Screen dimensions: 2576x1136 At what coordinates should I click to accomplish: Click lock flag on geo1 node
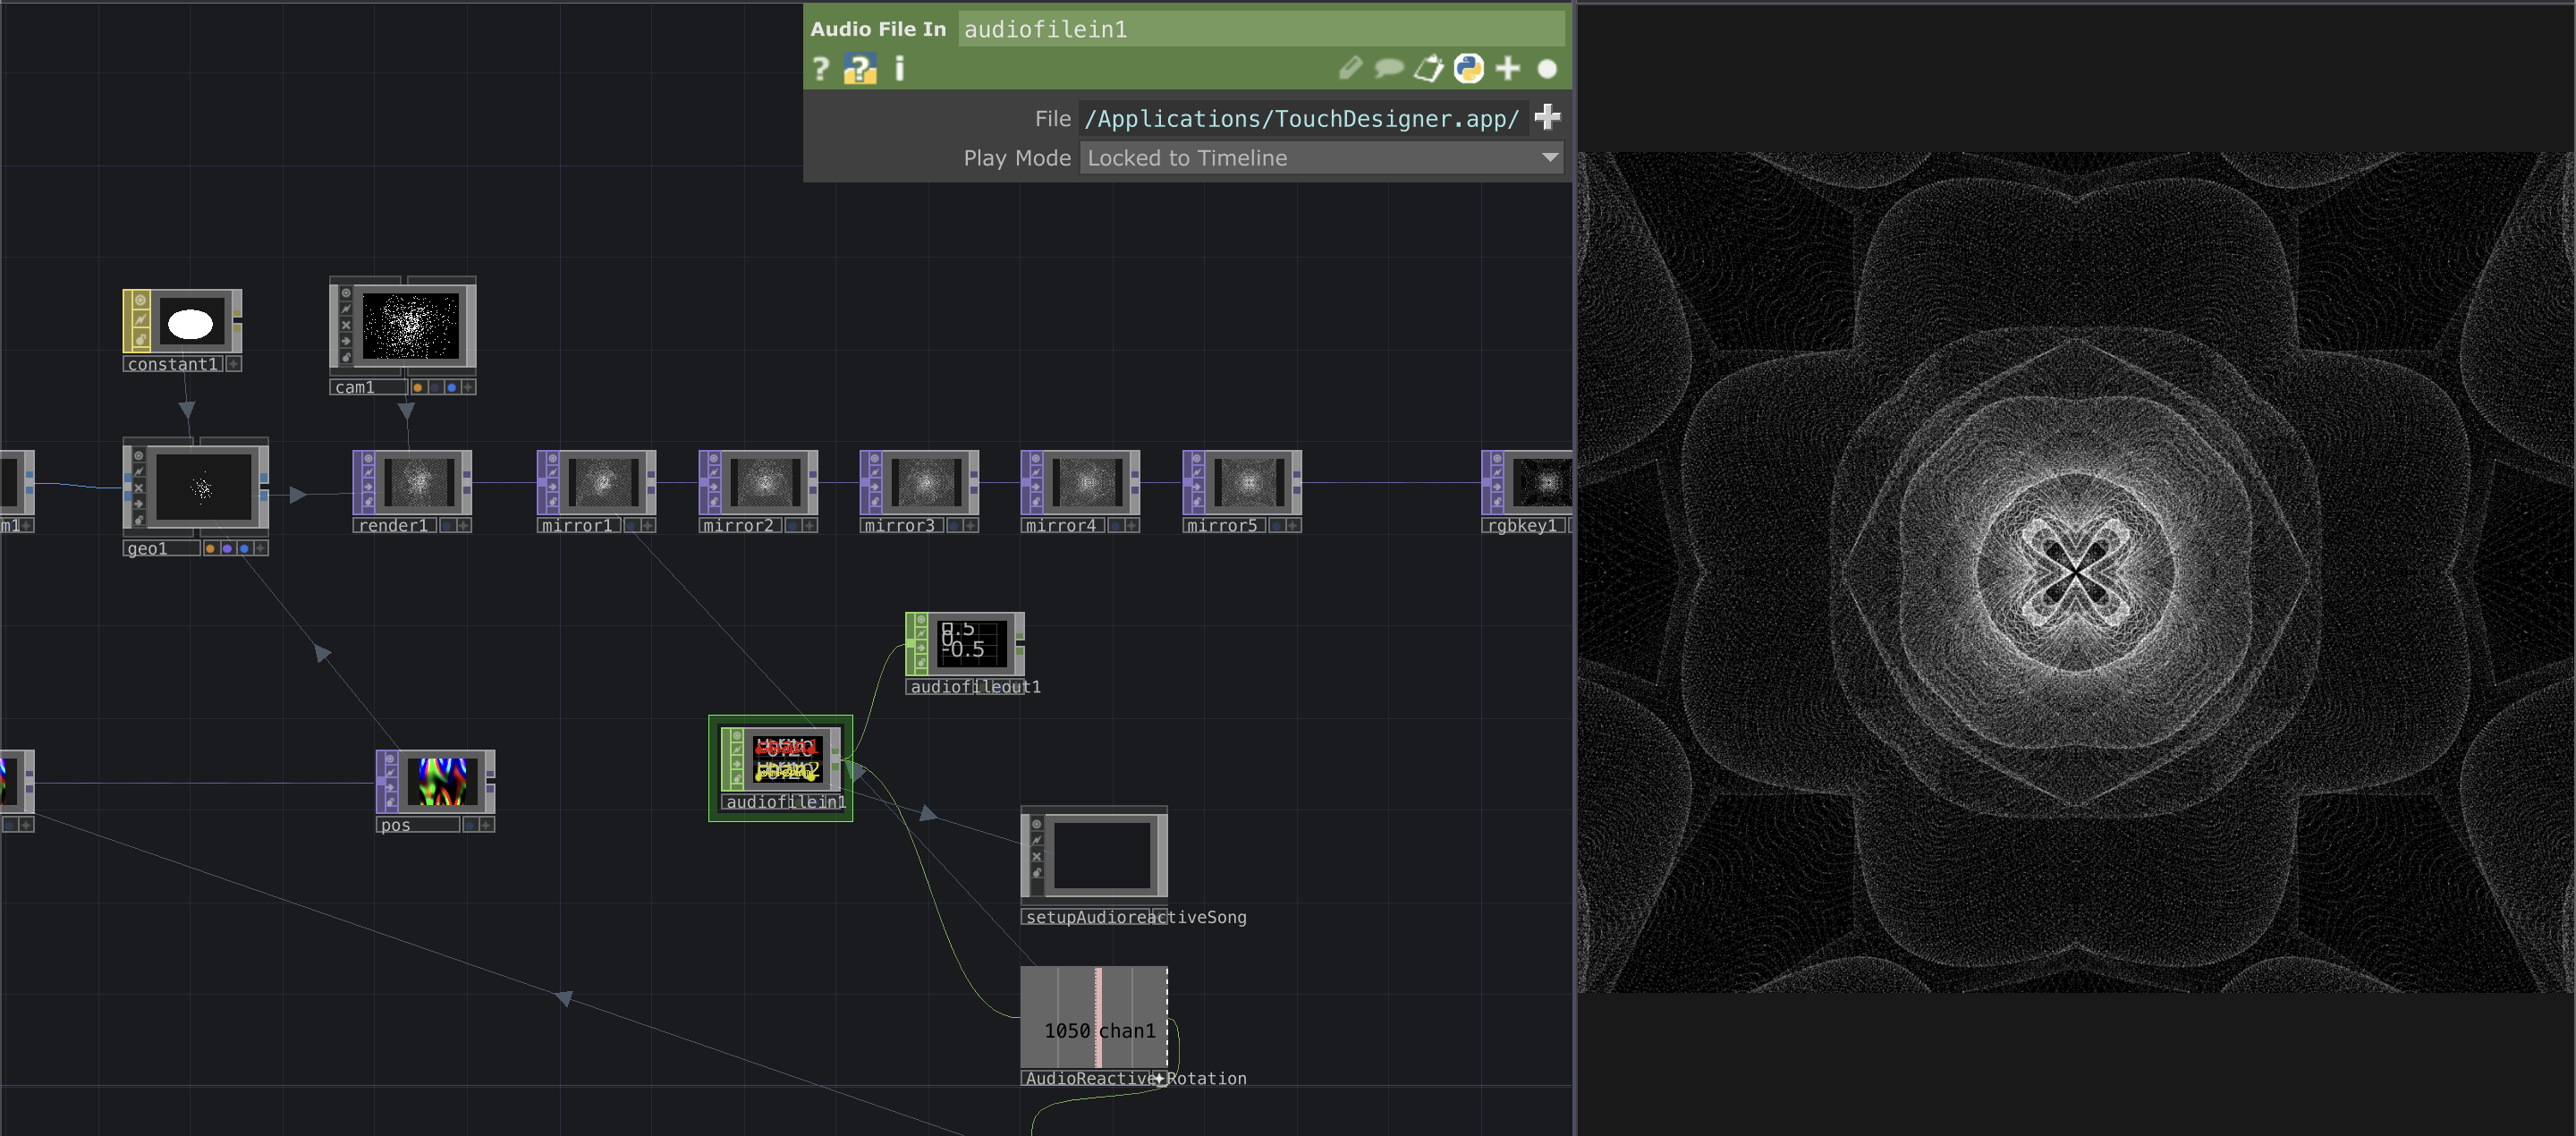139,520
